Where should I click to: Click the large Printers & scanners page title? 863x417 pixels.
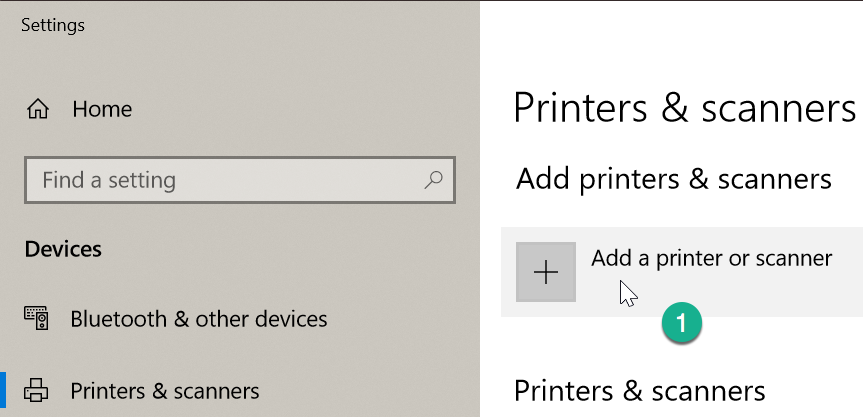click(x=685, y=108)
